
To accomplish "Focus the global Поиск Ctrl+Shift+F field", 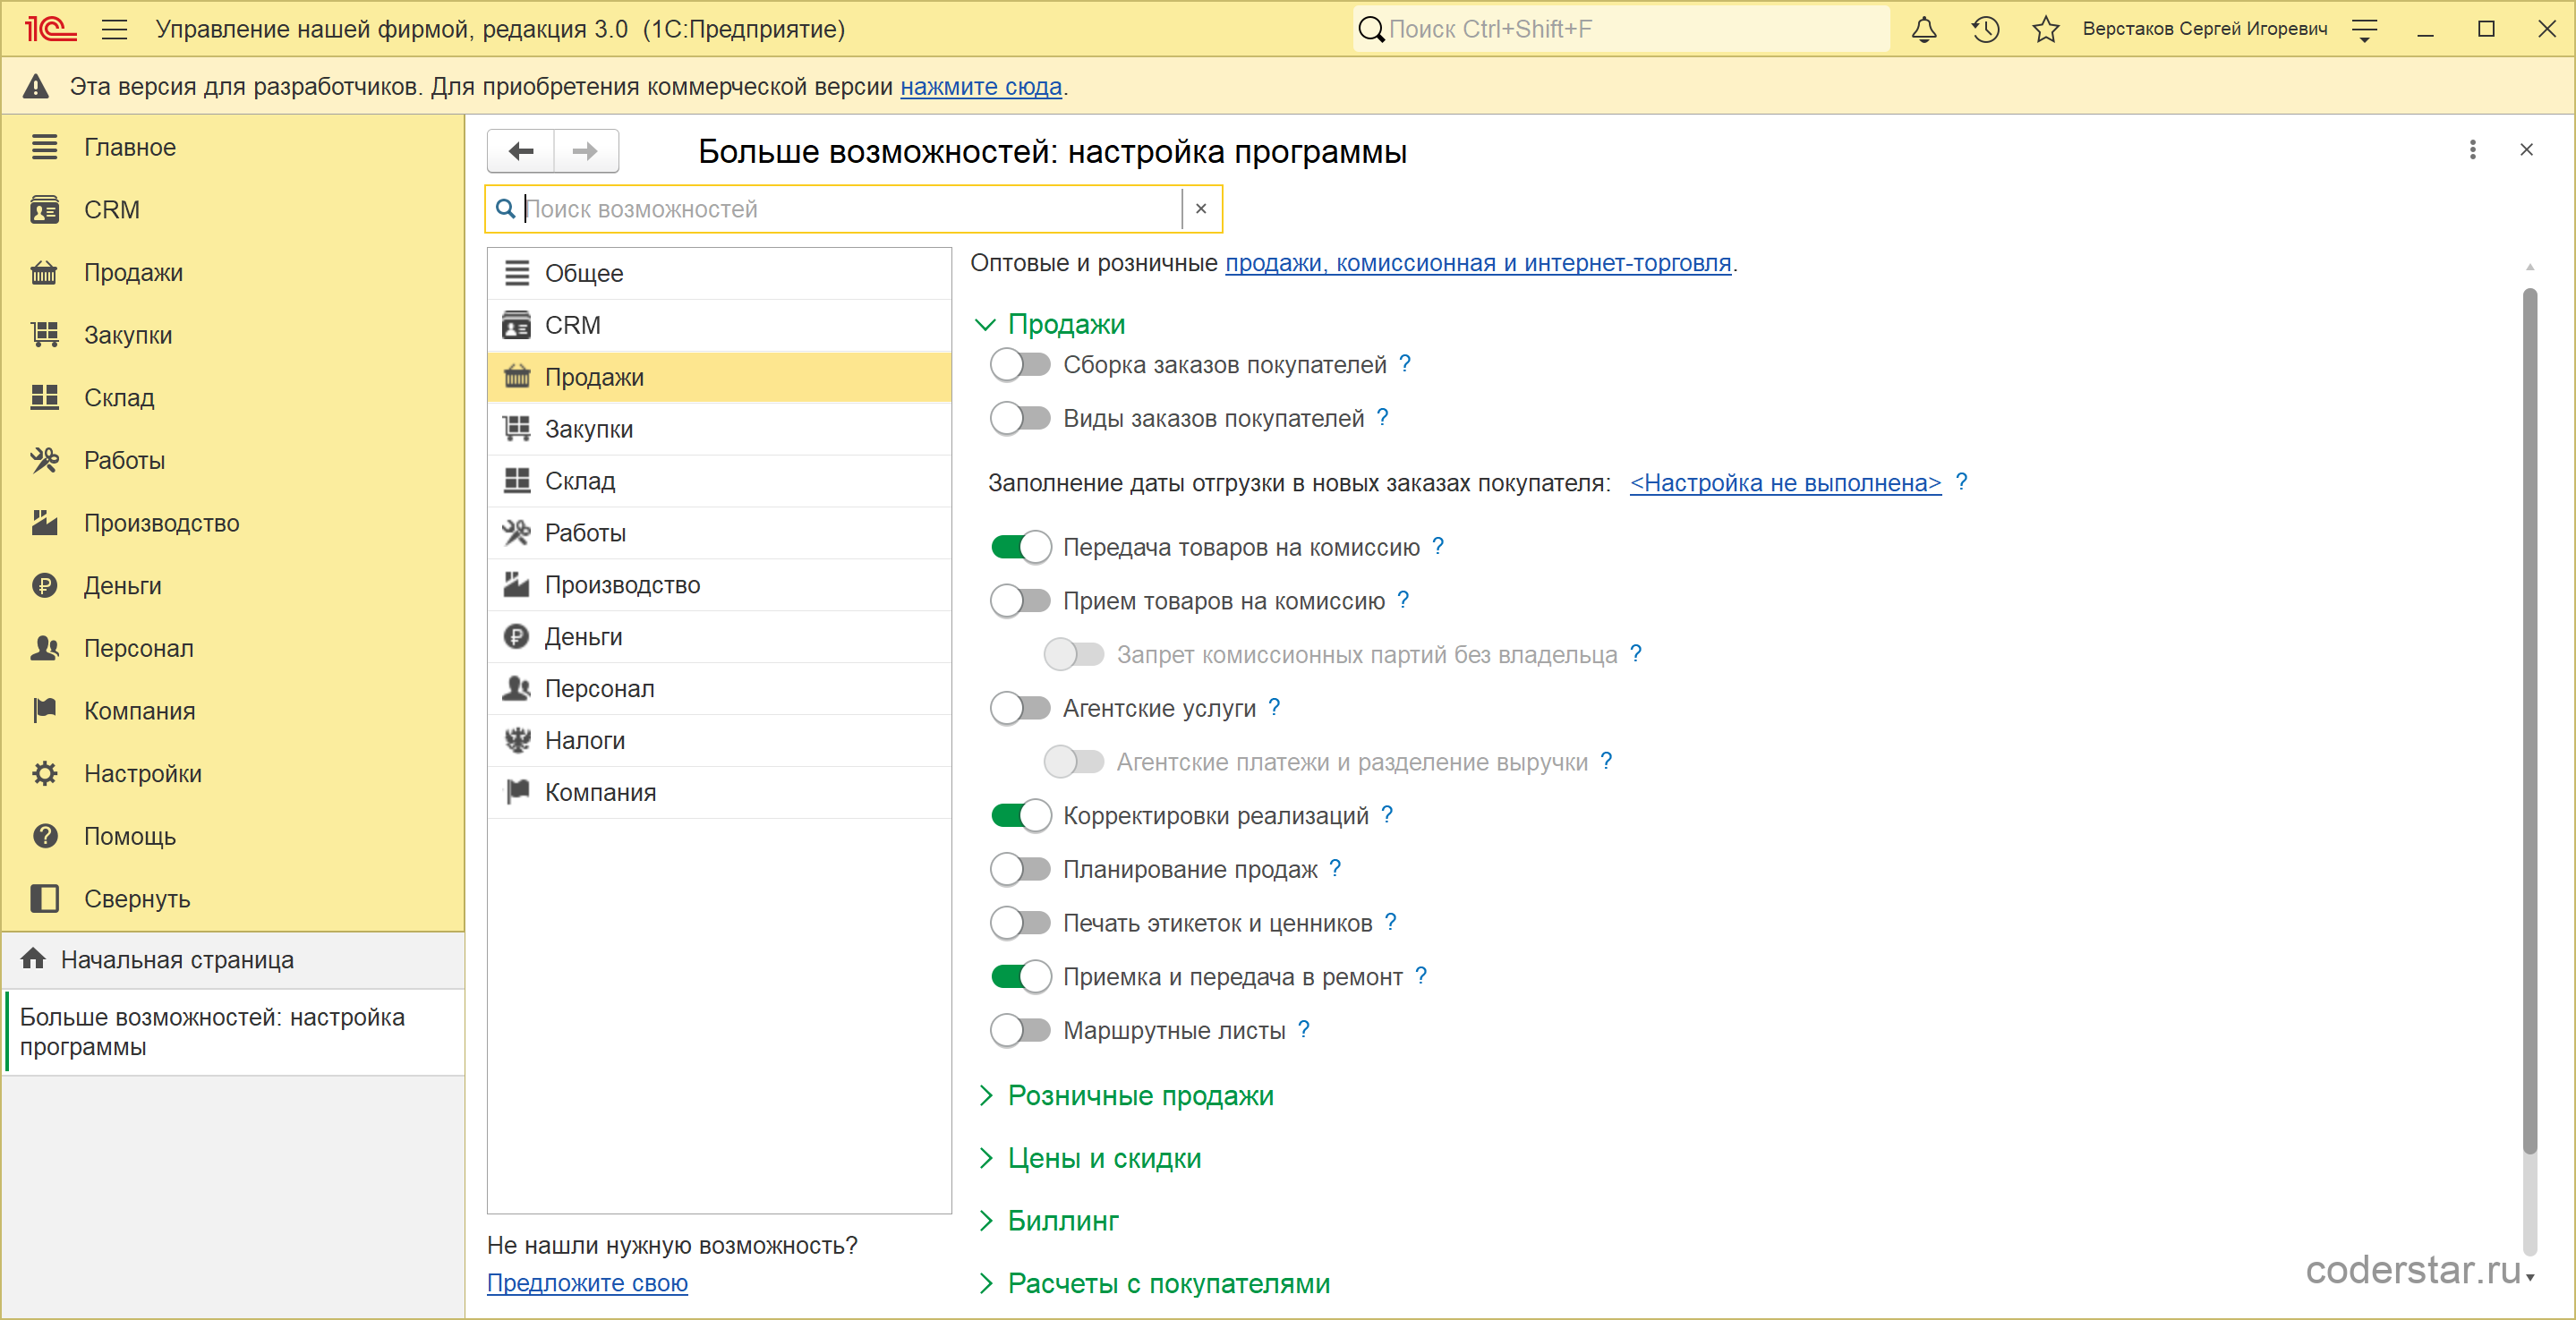I will click(1620, 30).
